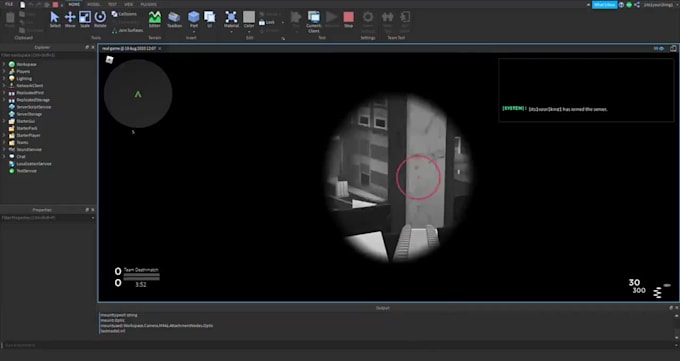The height and width of the screenshot is (361, 680).
Task: Select TestService in Explorer
Action: [x=26, y=171]
